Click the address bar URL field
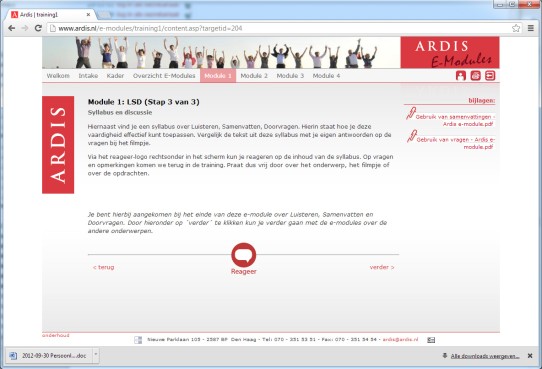This screenshot has width=542, height=369. pos(280,28)
